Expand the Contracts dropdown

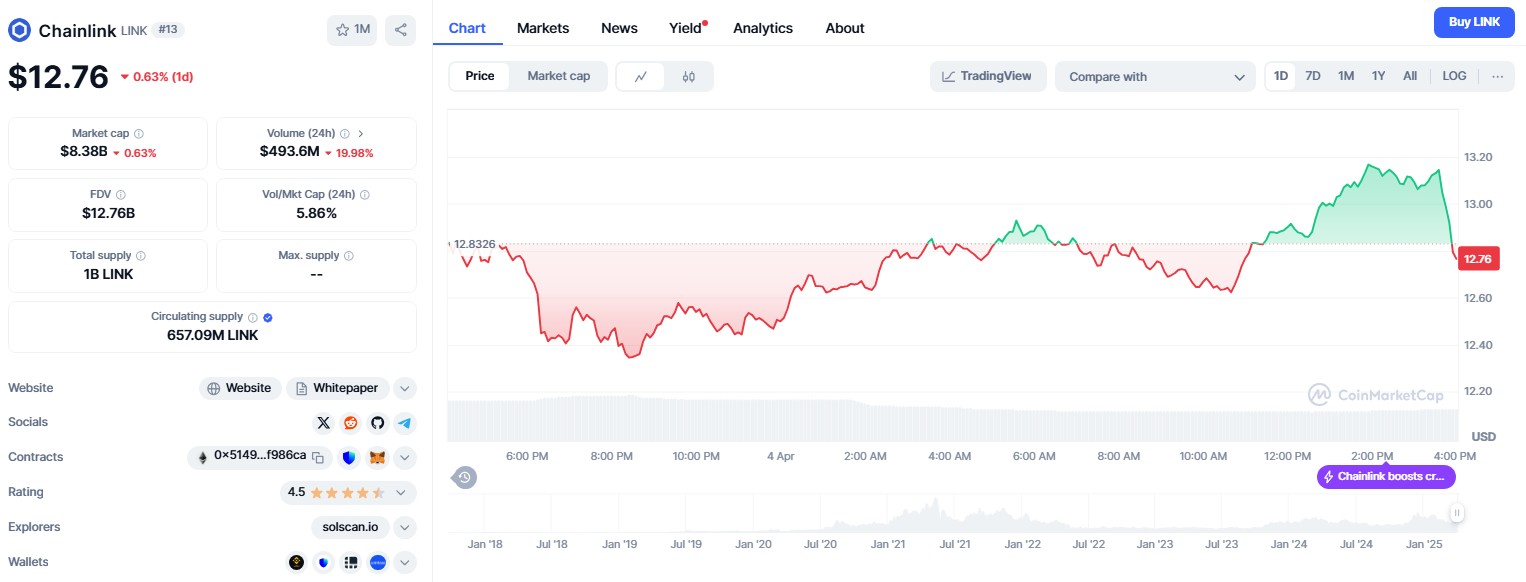pos(404,457)
